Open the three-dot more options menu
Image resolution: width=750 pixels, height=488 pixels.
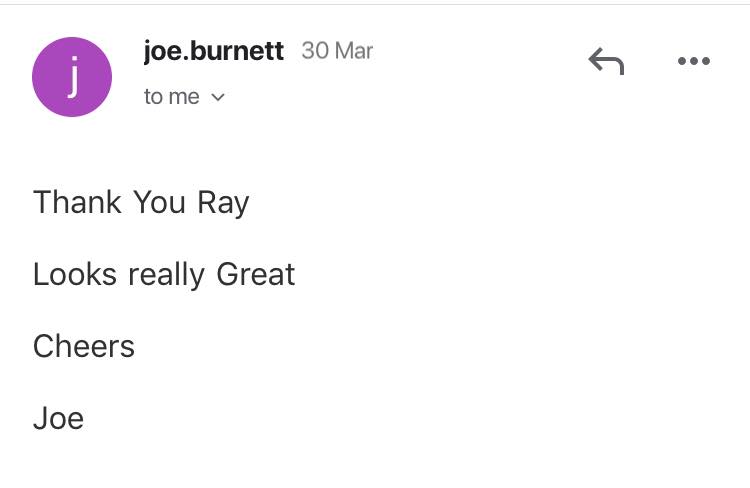[x=694, y=61]
